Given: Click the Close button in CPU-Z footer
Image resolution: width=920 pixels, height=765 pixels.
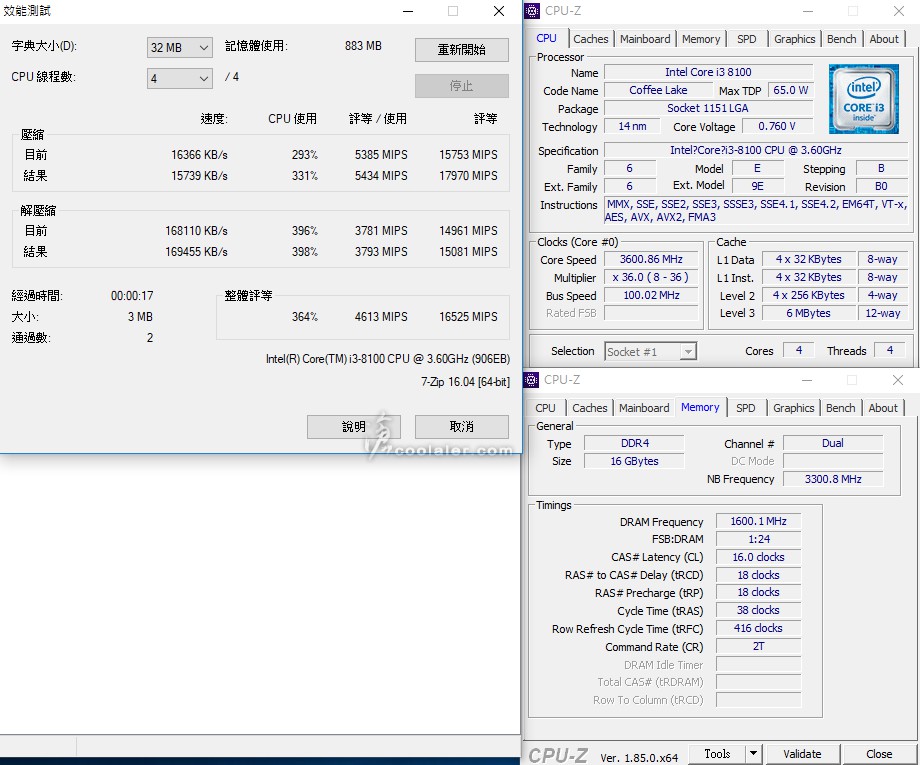Looking at the screenshot, I should (x=878, y=754).
